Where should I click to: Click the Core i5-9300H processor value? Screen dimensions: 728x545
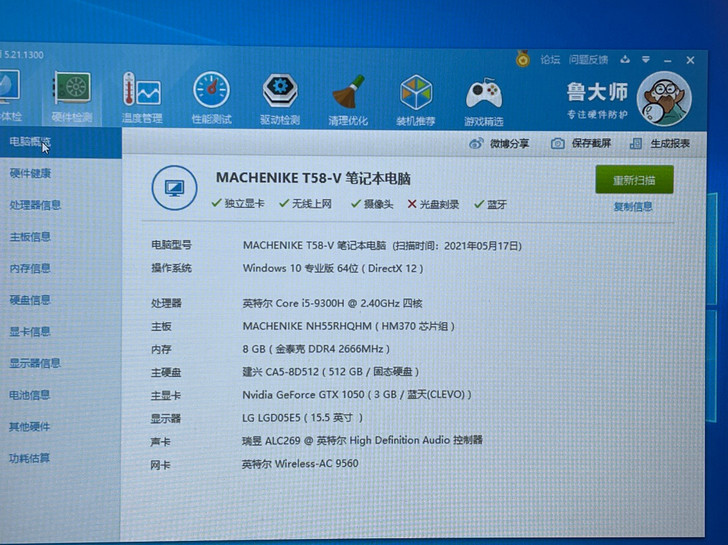[x=332, y=304]
